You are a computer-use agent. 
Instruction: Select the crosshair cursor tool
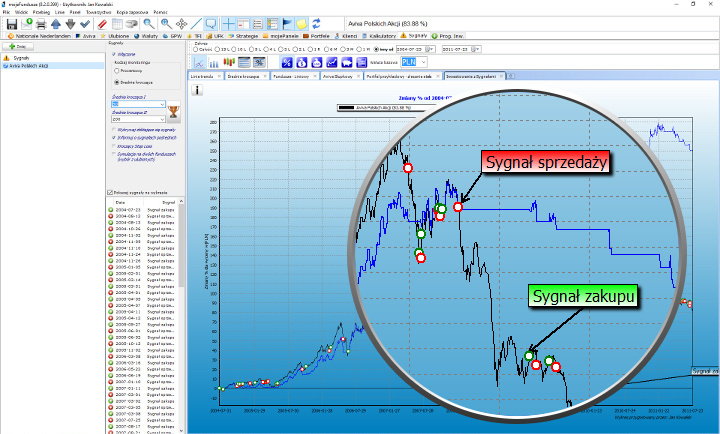(x=229, y=22)
